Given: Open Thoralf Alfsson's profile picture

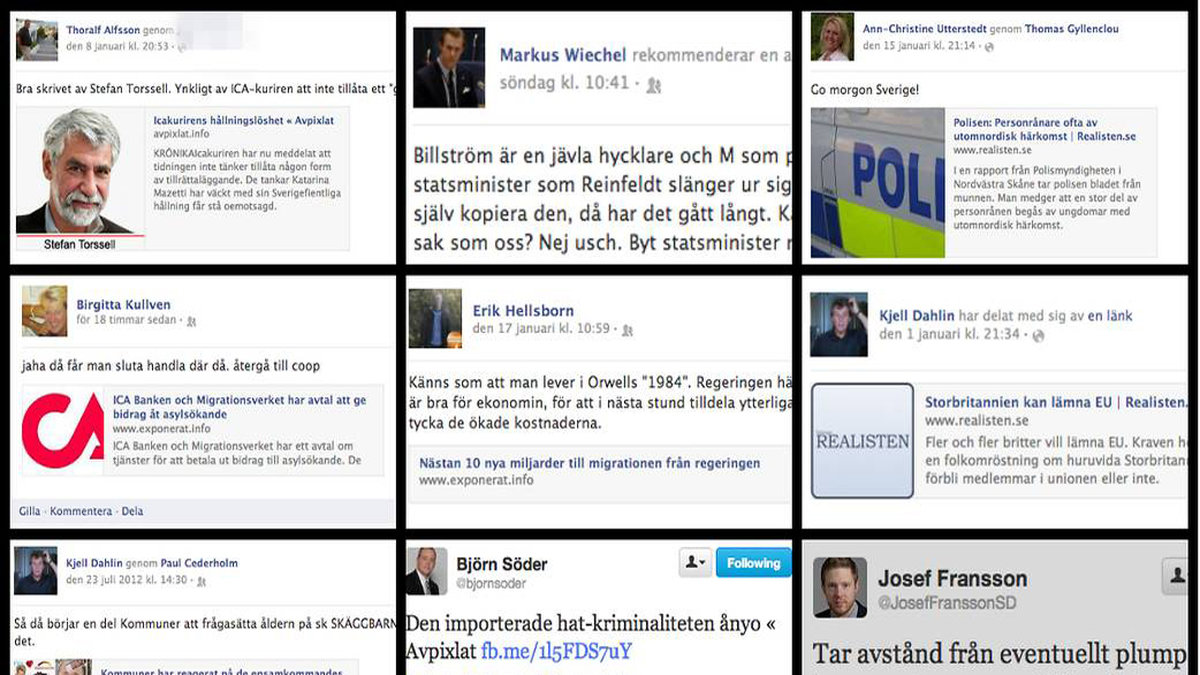Looking at the screenshot, I should coord(37,40).
